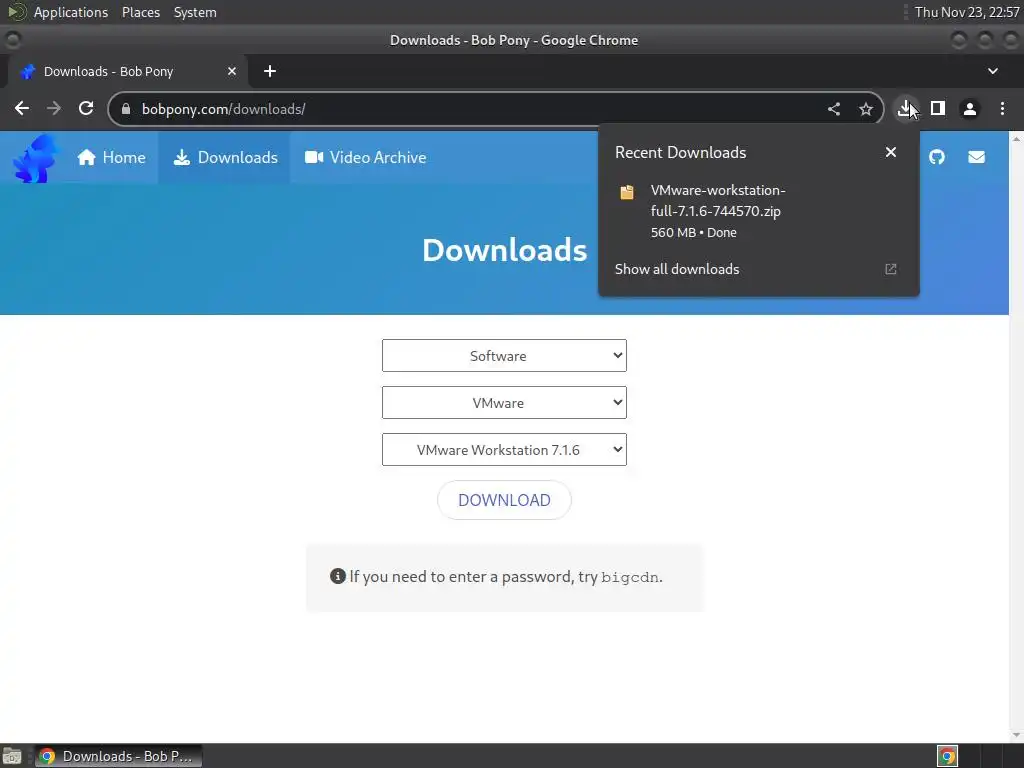Open the Video Archive nav item
Image resolution: width=1024 pixels, height=768 pixels.
tap(365, 157)
